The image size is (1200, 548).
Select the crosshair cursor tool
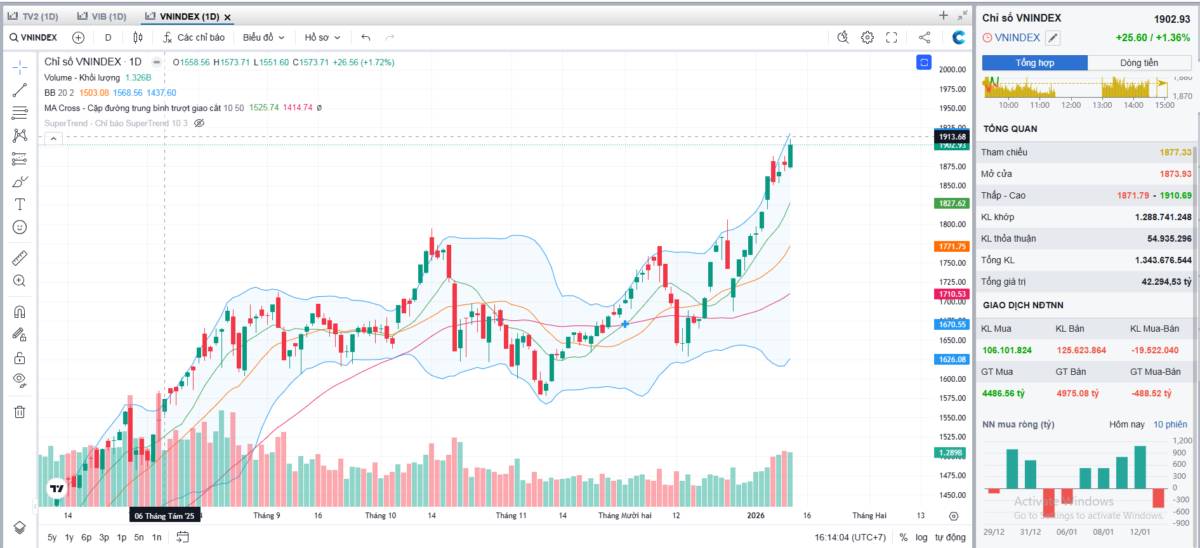[19, 67]
